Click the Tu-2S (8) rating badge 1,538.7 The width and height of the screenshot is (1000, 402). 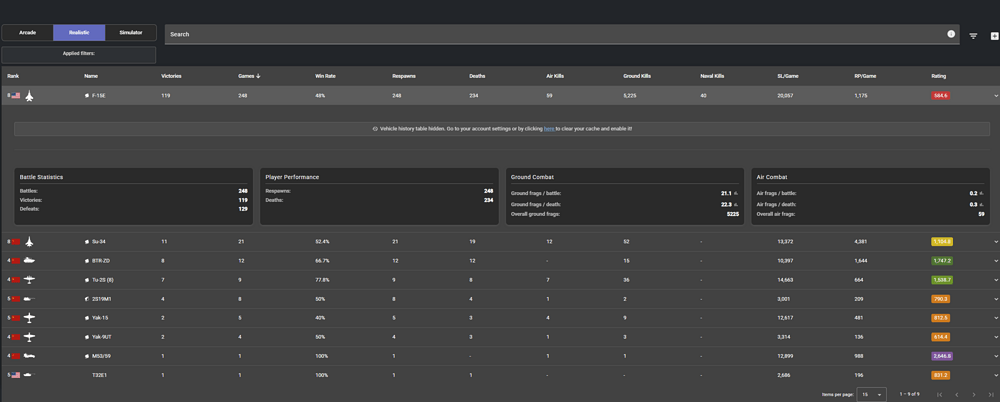click(942, 280)
